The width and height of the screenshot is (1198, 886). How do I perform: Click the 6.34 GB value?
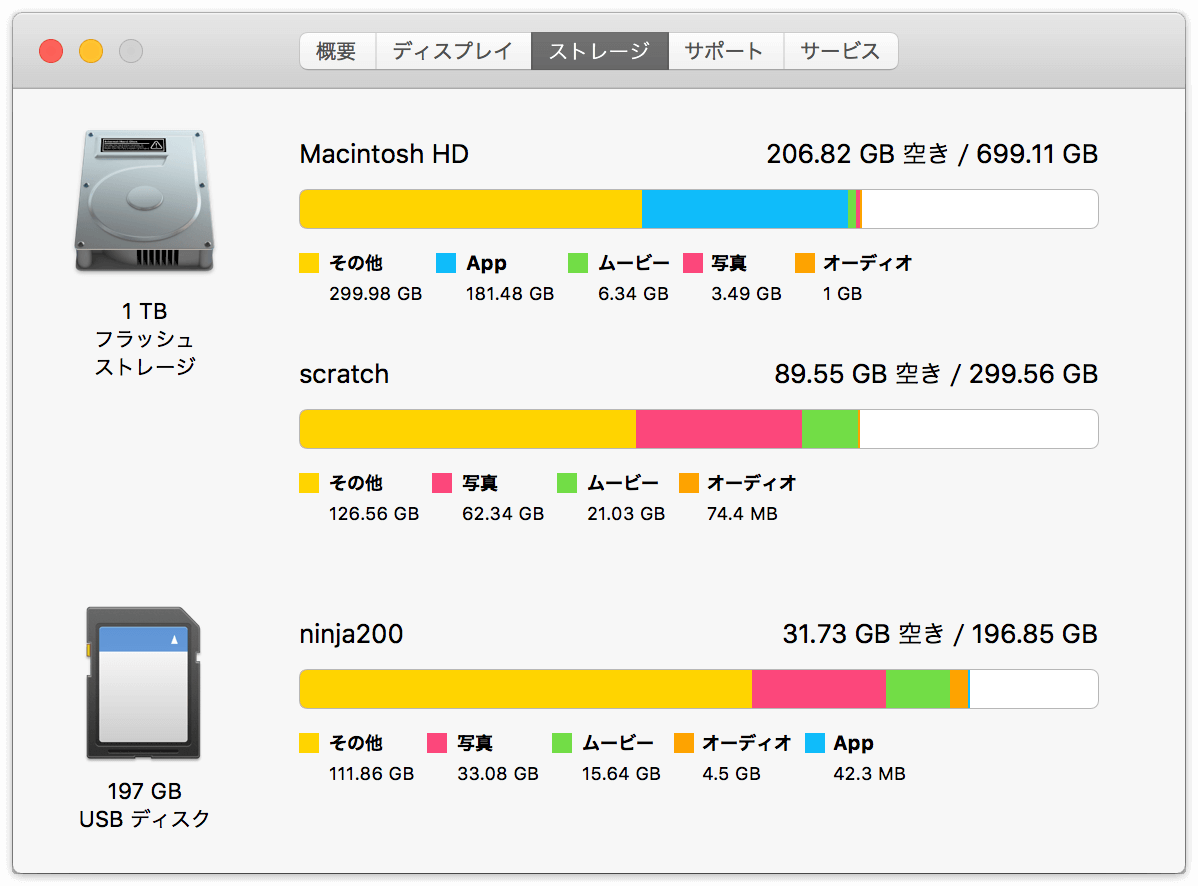633,294
